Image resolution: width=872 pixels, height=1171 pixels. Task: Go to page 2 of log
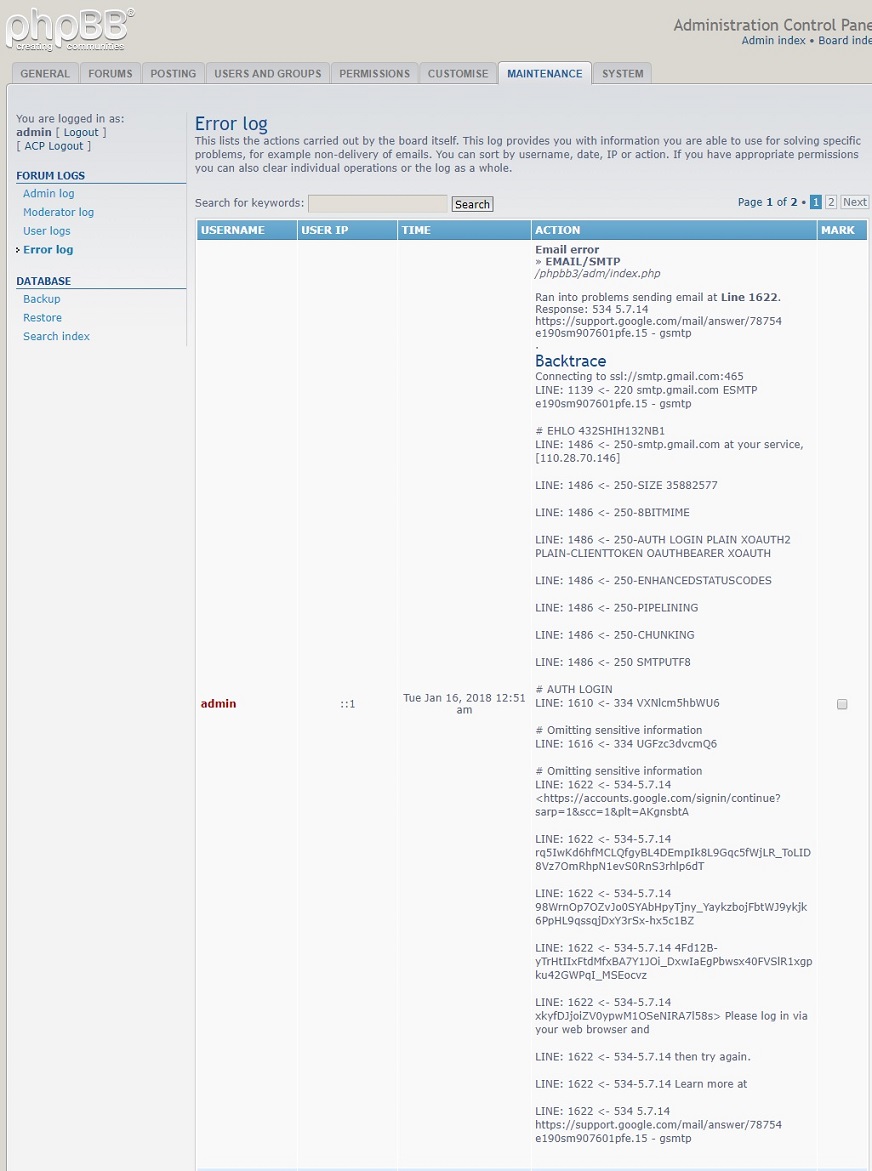click(x=830, y=202)
